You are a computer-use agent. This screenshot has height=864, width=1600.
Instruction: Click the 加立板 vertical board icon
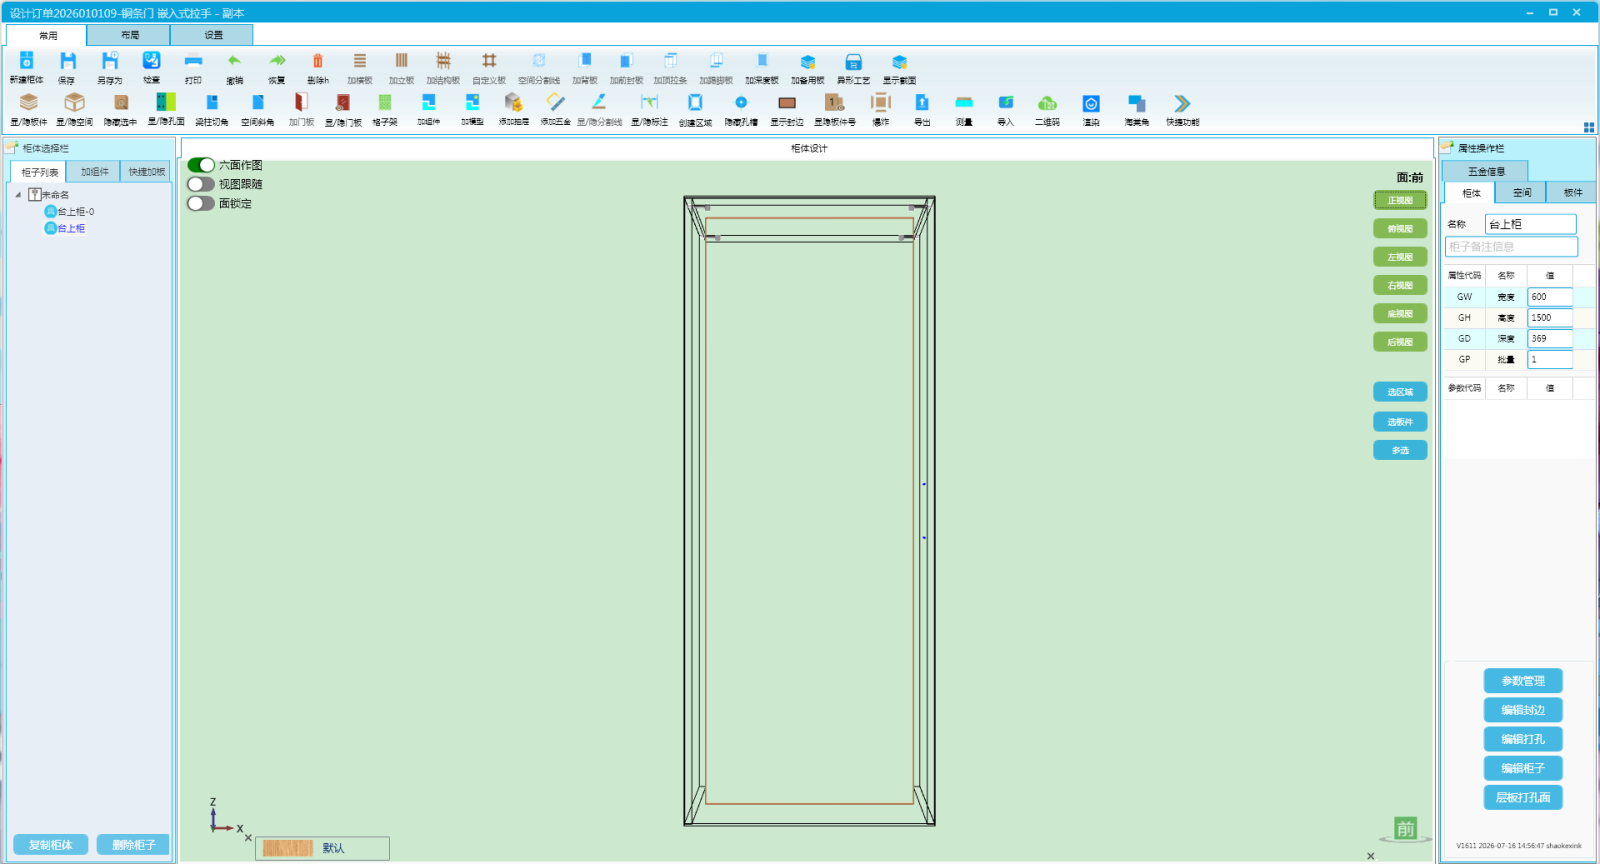click(401, 61)
